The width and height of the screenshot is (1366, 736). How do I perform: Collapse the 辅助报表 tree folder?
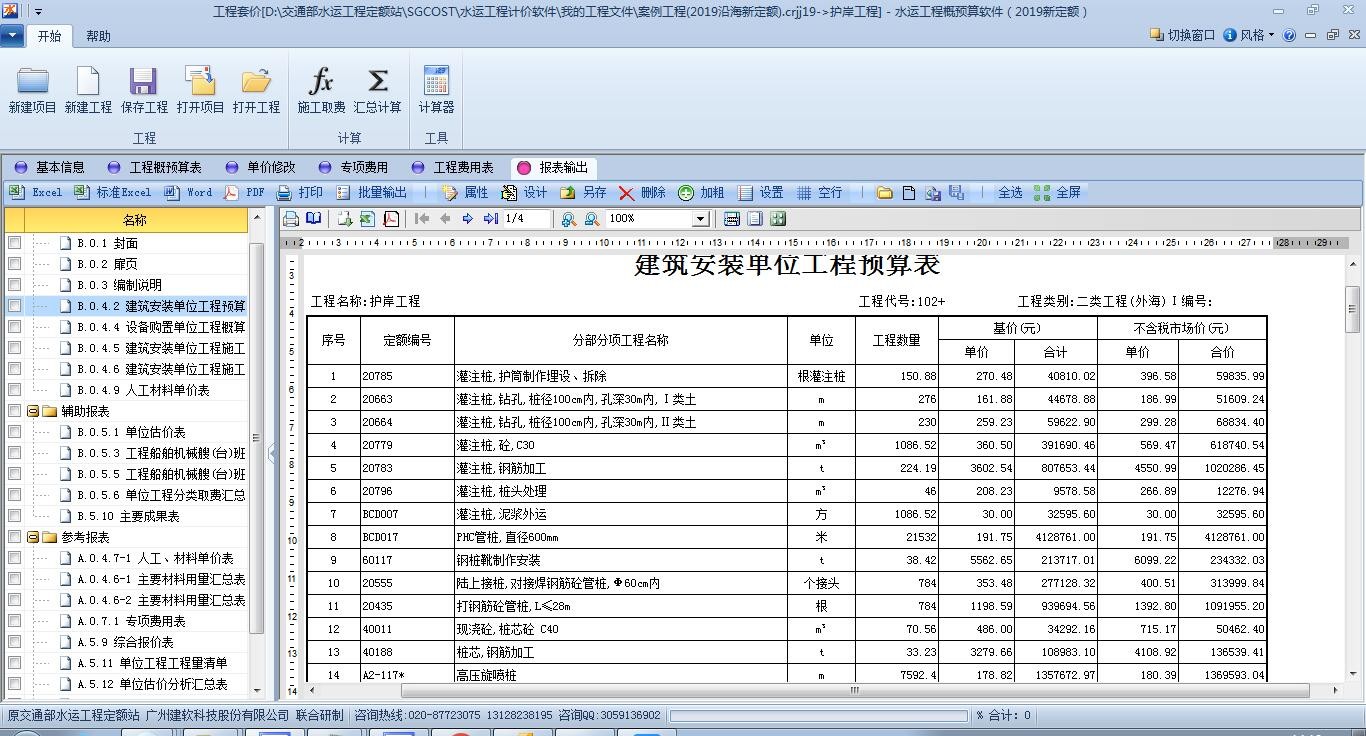(x=33, y=411)
